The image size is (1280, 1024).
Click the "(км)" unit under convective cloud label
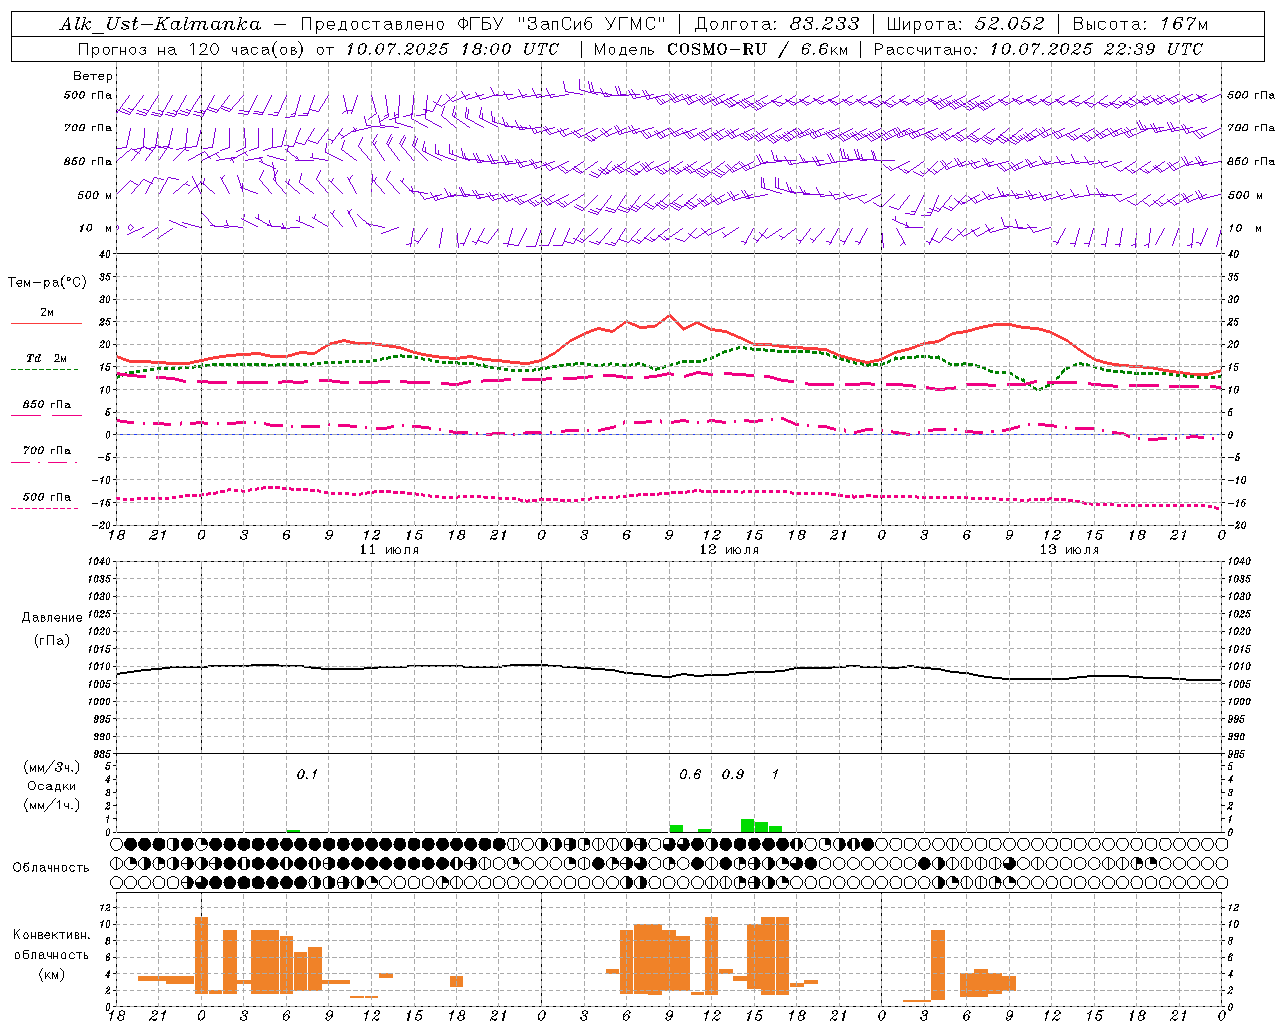[x=51, y=974]
